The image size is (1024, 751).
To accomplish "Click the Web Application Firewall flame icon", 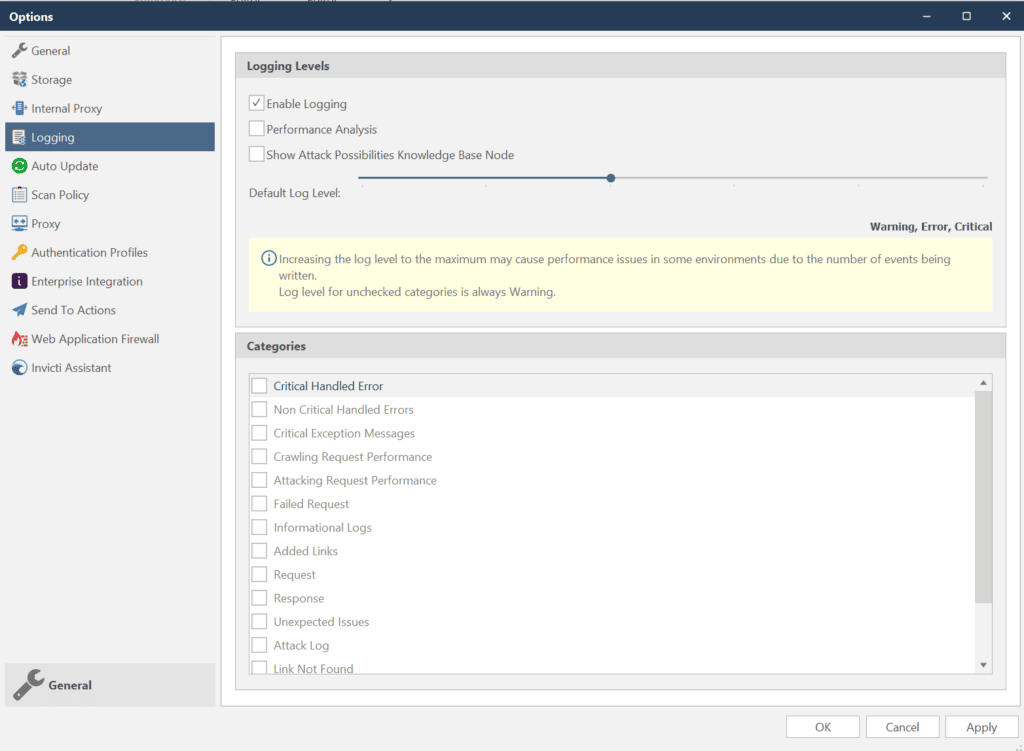I will coord(22,339).
